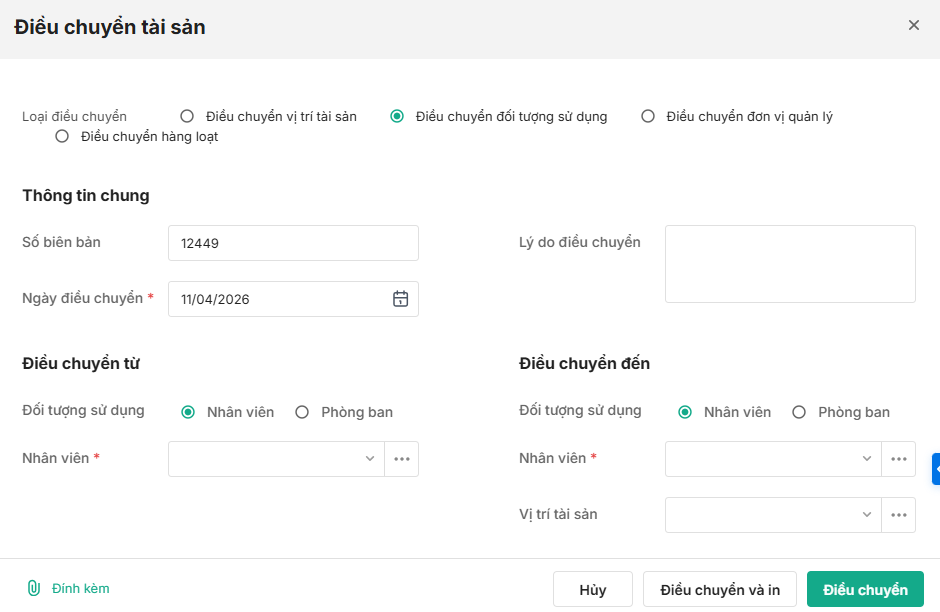The width and height of the screenshot is (940, 612).
Task: Expand source Nhân viên dropdown
Action: point(369,459)
